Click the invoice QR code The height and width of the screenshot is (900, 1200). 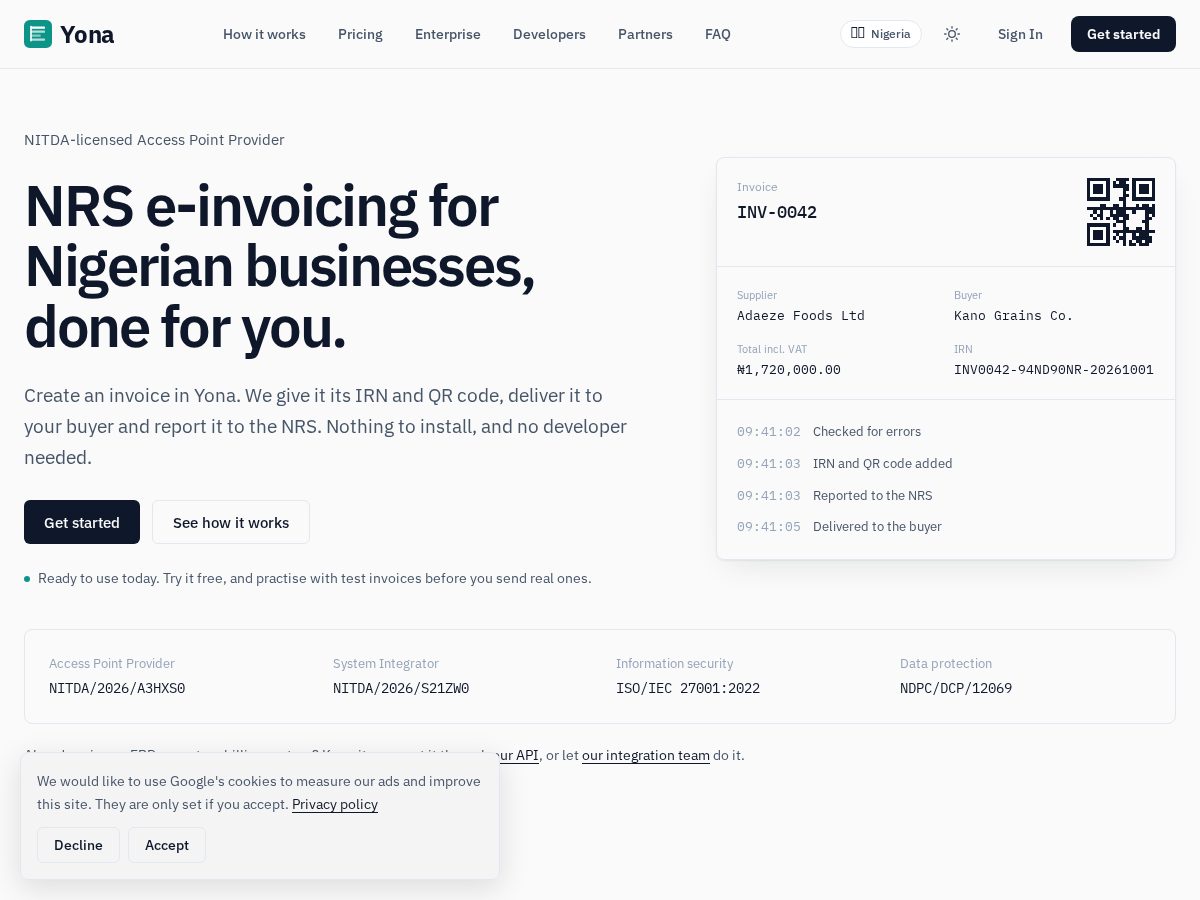1121,212
